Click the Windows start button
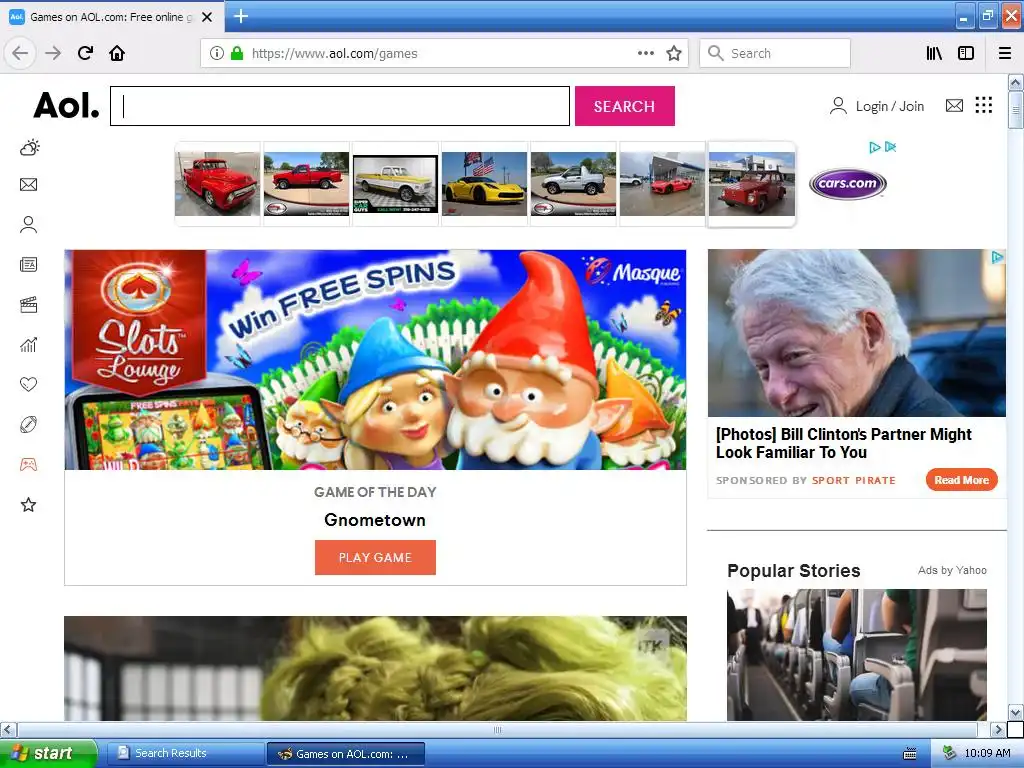1024x768 pixels. (48, 753)
